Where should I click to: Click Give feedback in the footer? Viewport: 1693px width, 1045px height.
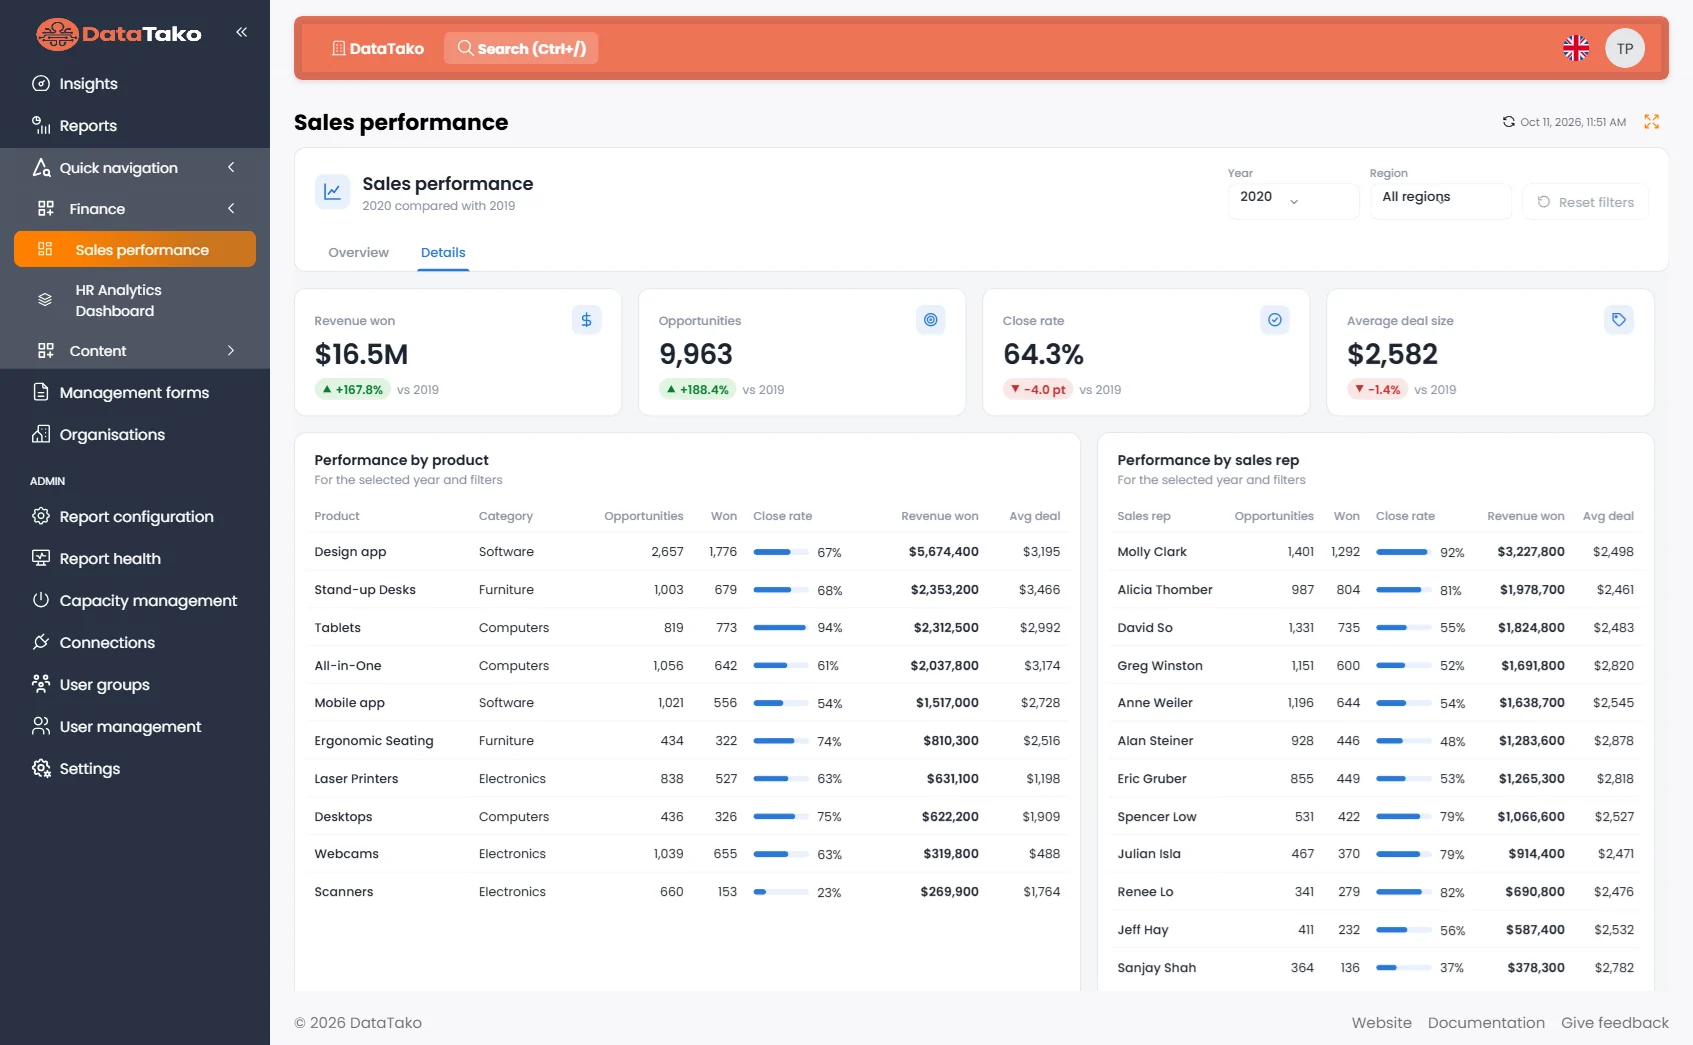1614,1023
